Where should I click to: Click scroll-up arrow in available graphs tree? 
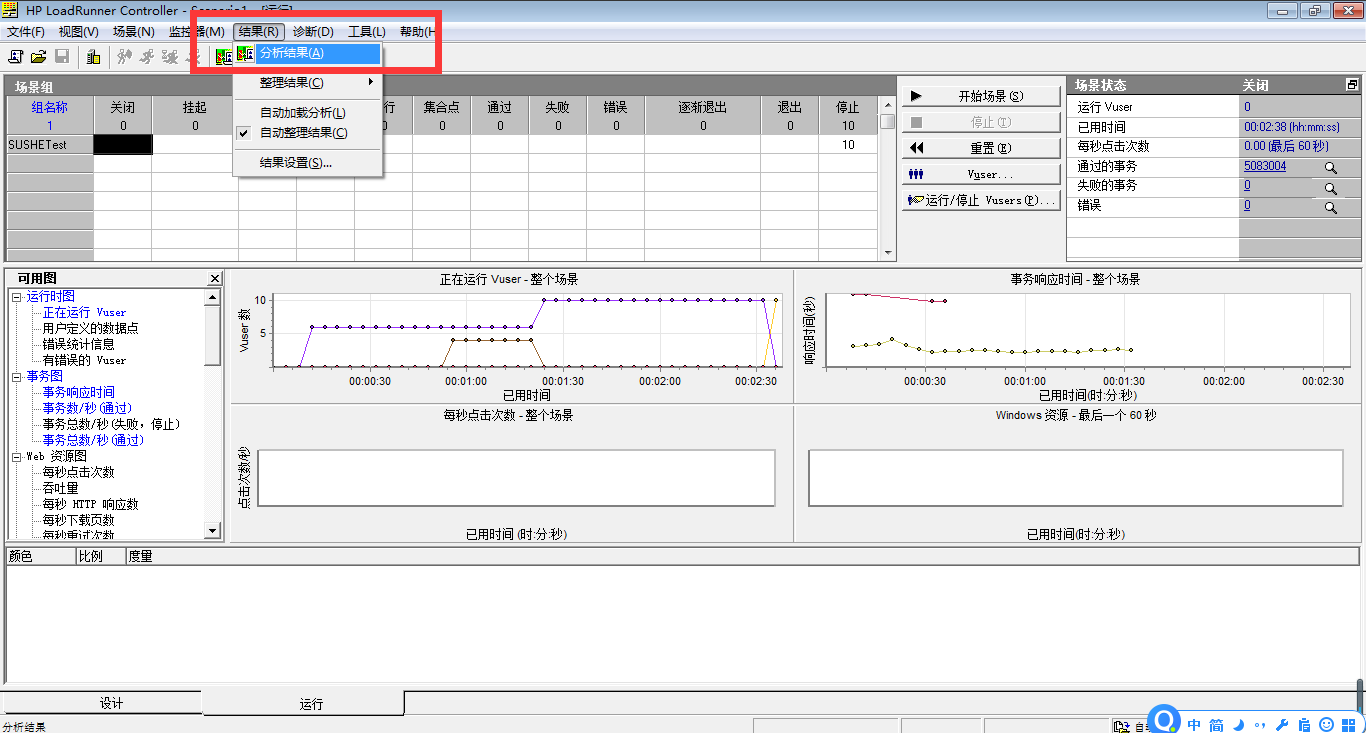[213, 297]
